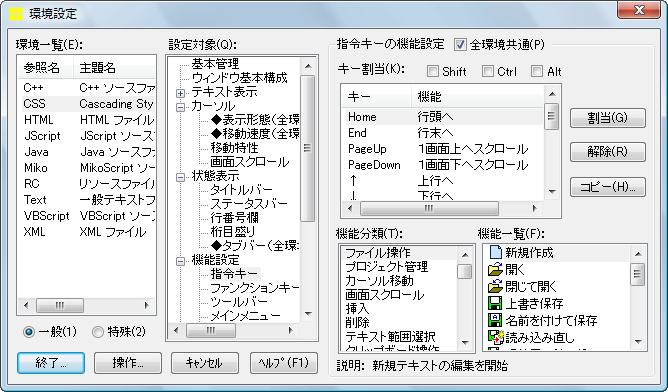Select the 特殊(2) radio button

click(x=98, y=332)
